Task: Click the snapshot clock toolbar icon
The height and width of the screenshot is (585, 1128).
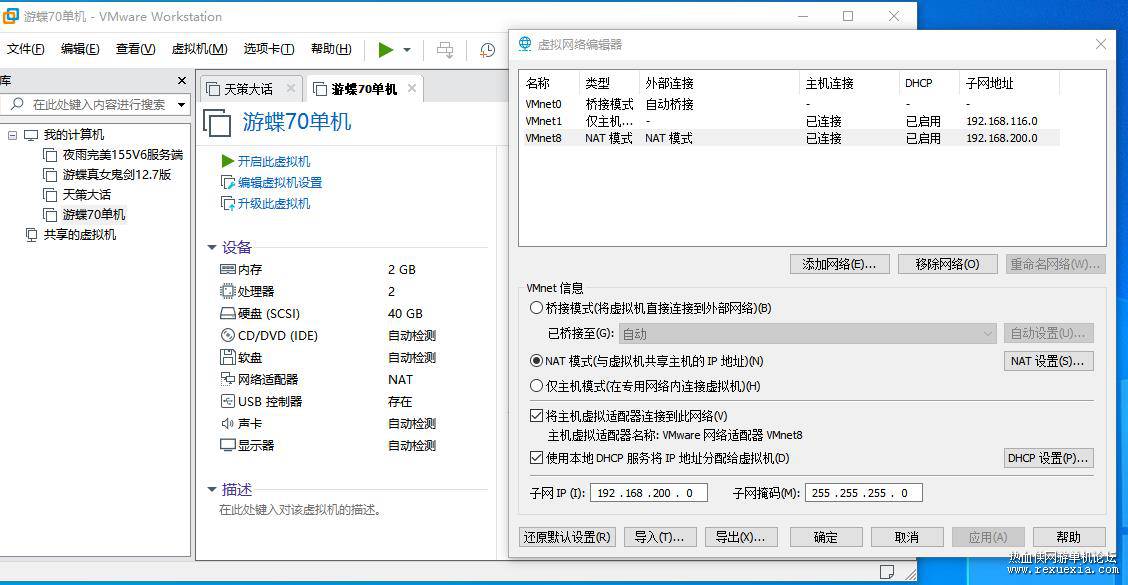Action: click(487, 50)
